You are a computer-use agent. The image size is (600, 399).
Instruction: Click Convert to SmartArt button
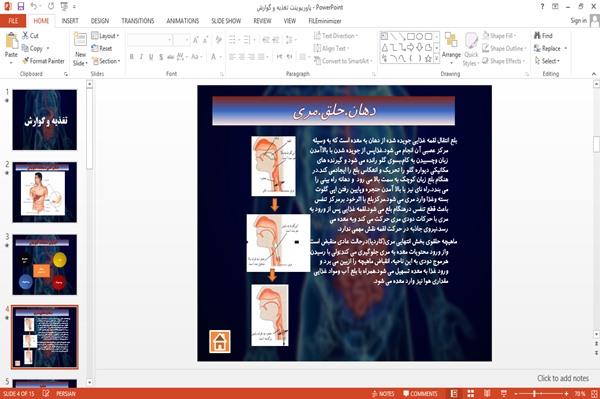click(x=343, y=61)
